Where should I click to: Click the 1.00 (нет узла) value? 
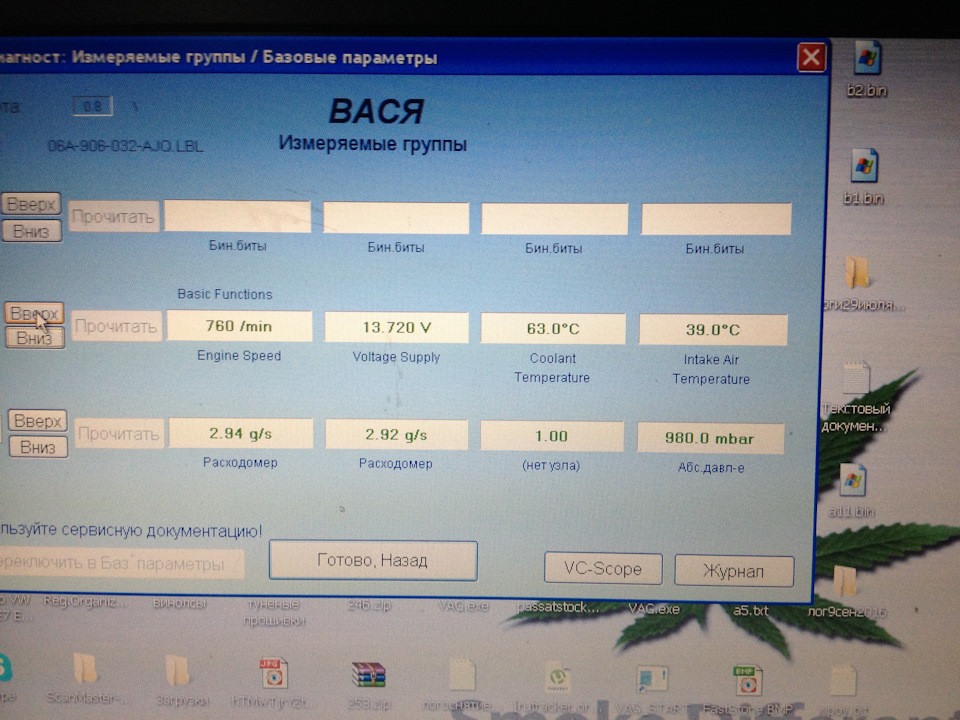552,436
